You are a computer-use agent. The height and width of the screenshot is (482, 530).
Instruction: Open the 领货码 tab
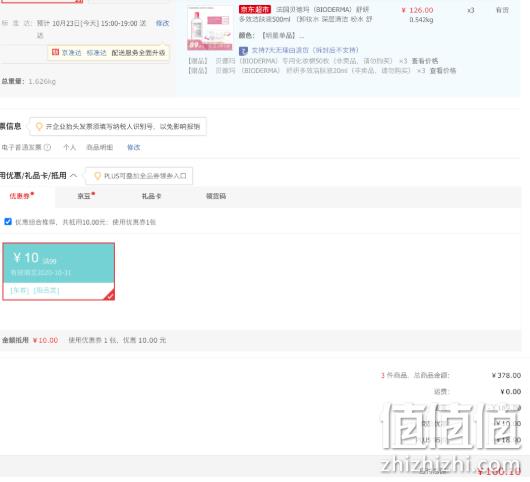coord(216,196)
